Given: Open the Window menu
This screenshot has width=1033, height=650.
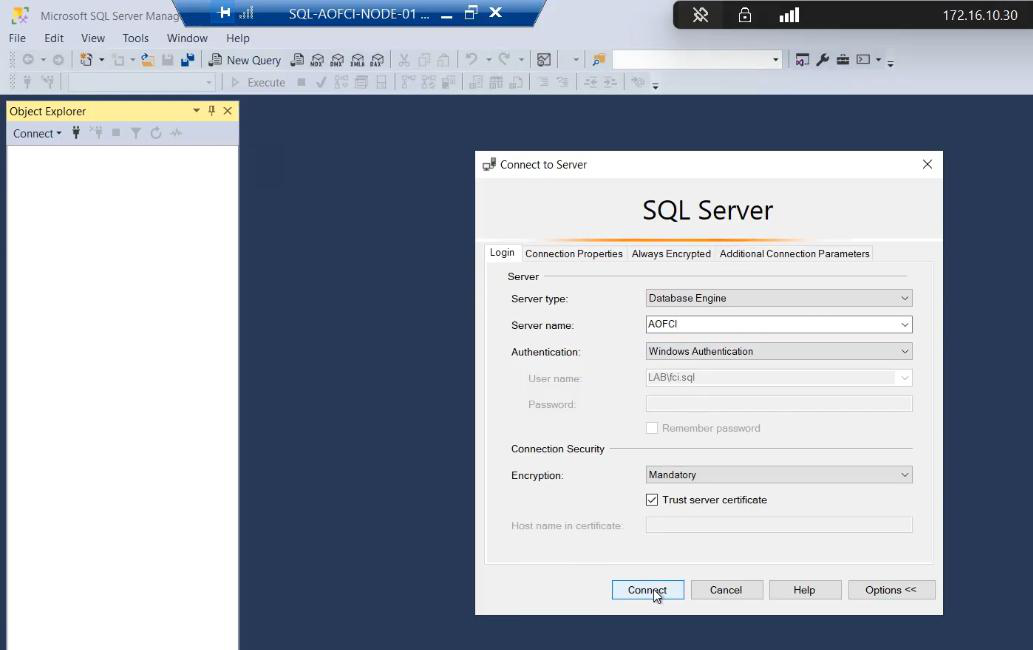Looking at the screenshot, I should [x=187, y=38].
